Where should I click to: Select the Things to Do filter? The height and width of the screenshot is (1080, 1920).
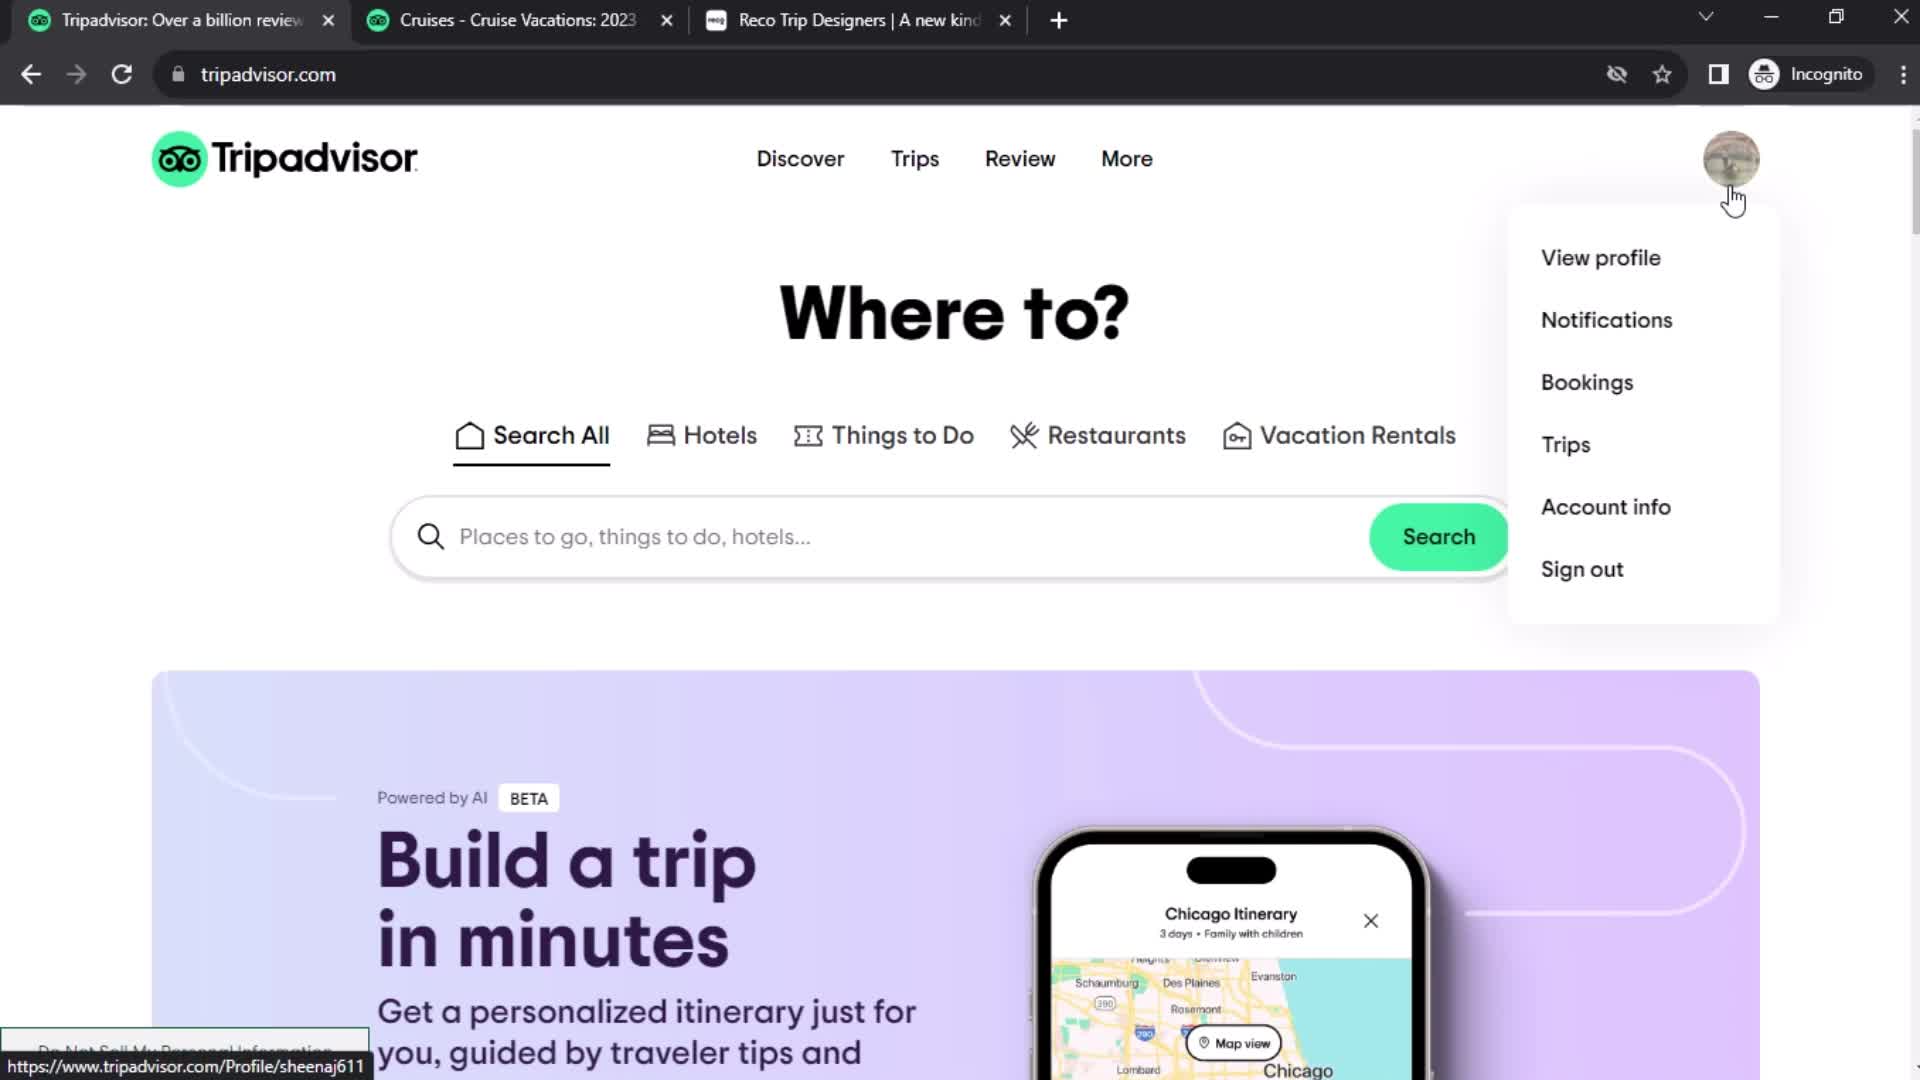[882, 435]
